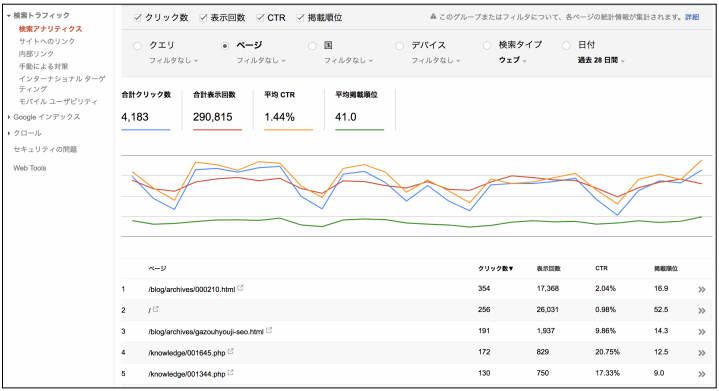The width and height of the screenshot is (719, 391).
Task: Click 合計クリック数 card showing 4,183
Action: click(x=146, y=110)
